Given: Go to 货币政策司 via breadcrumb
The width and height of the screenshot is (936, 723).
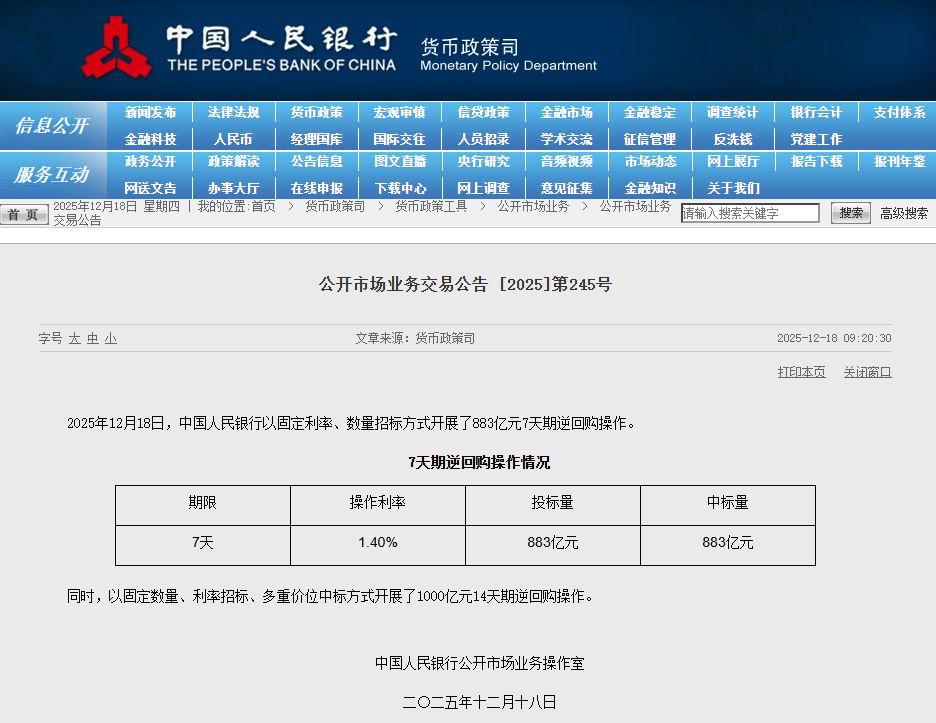Looking at the screenshot, I should pos(335,206).
